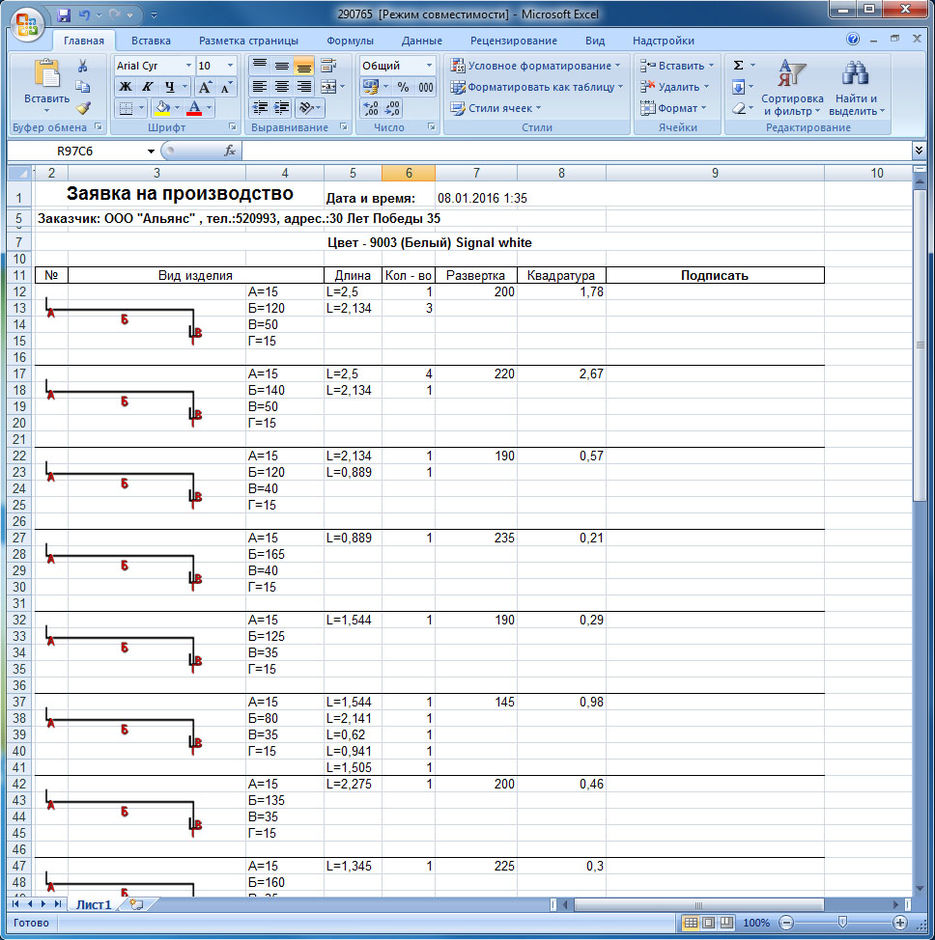Select the Лист1 sheet tab
Viewport: 935px width, 940px height.
click(93, 904)
